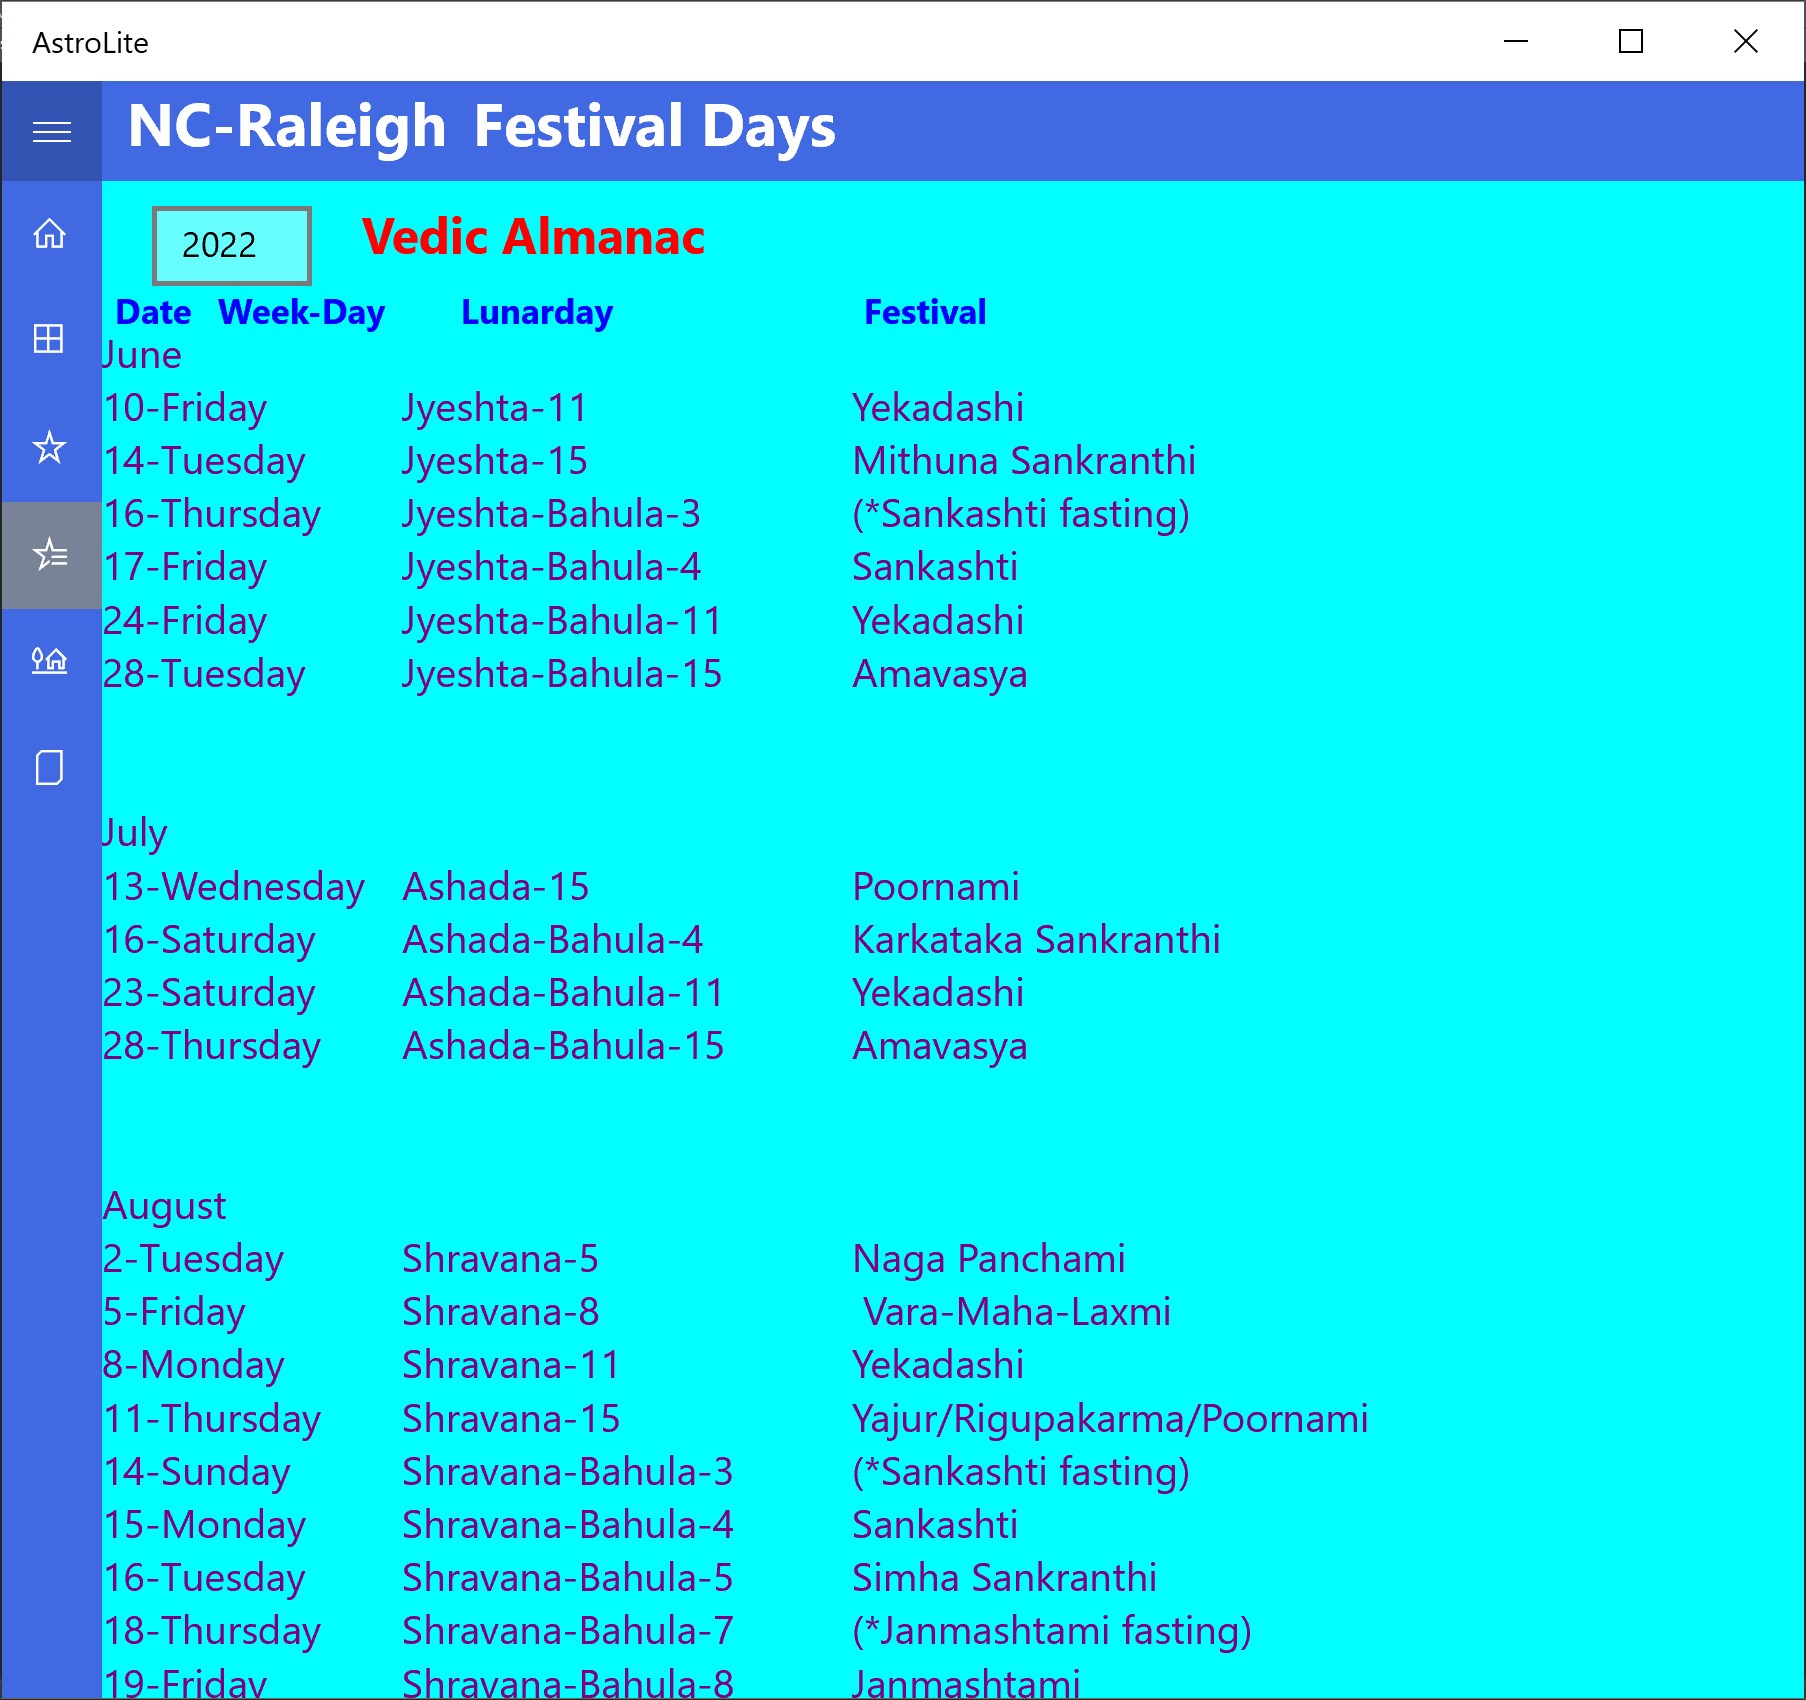
Task: Click (*Janmashtami fasting) festival text
Action: (1052, 1631)
